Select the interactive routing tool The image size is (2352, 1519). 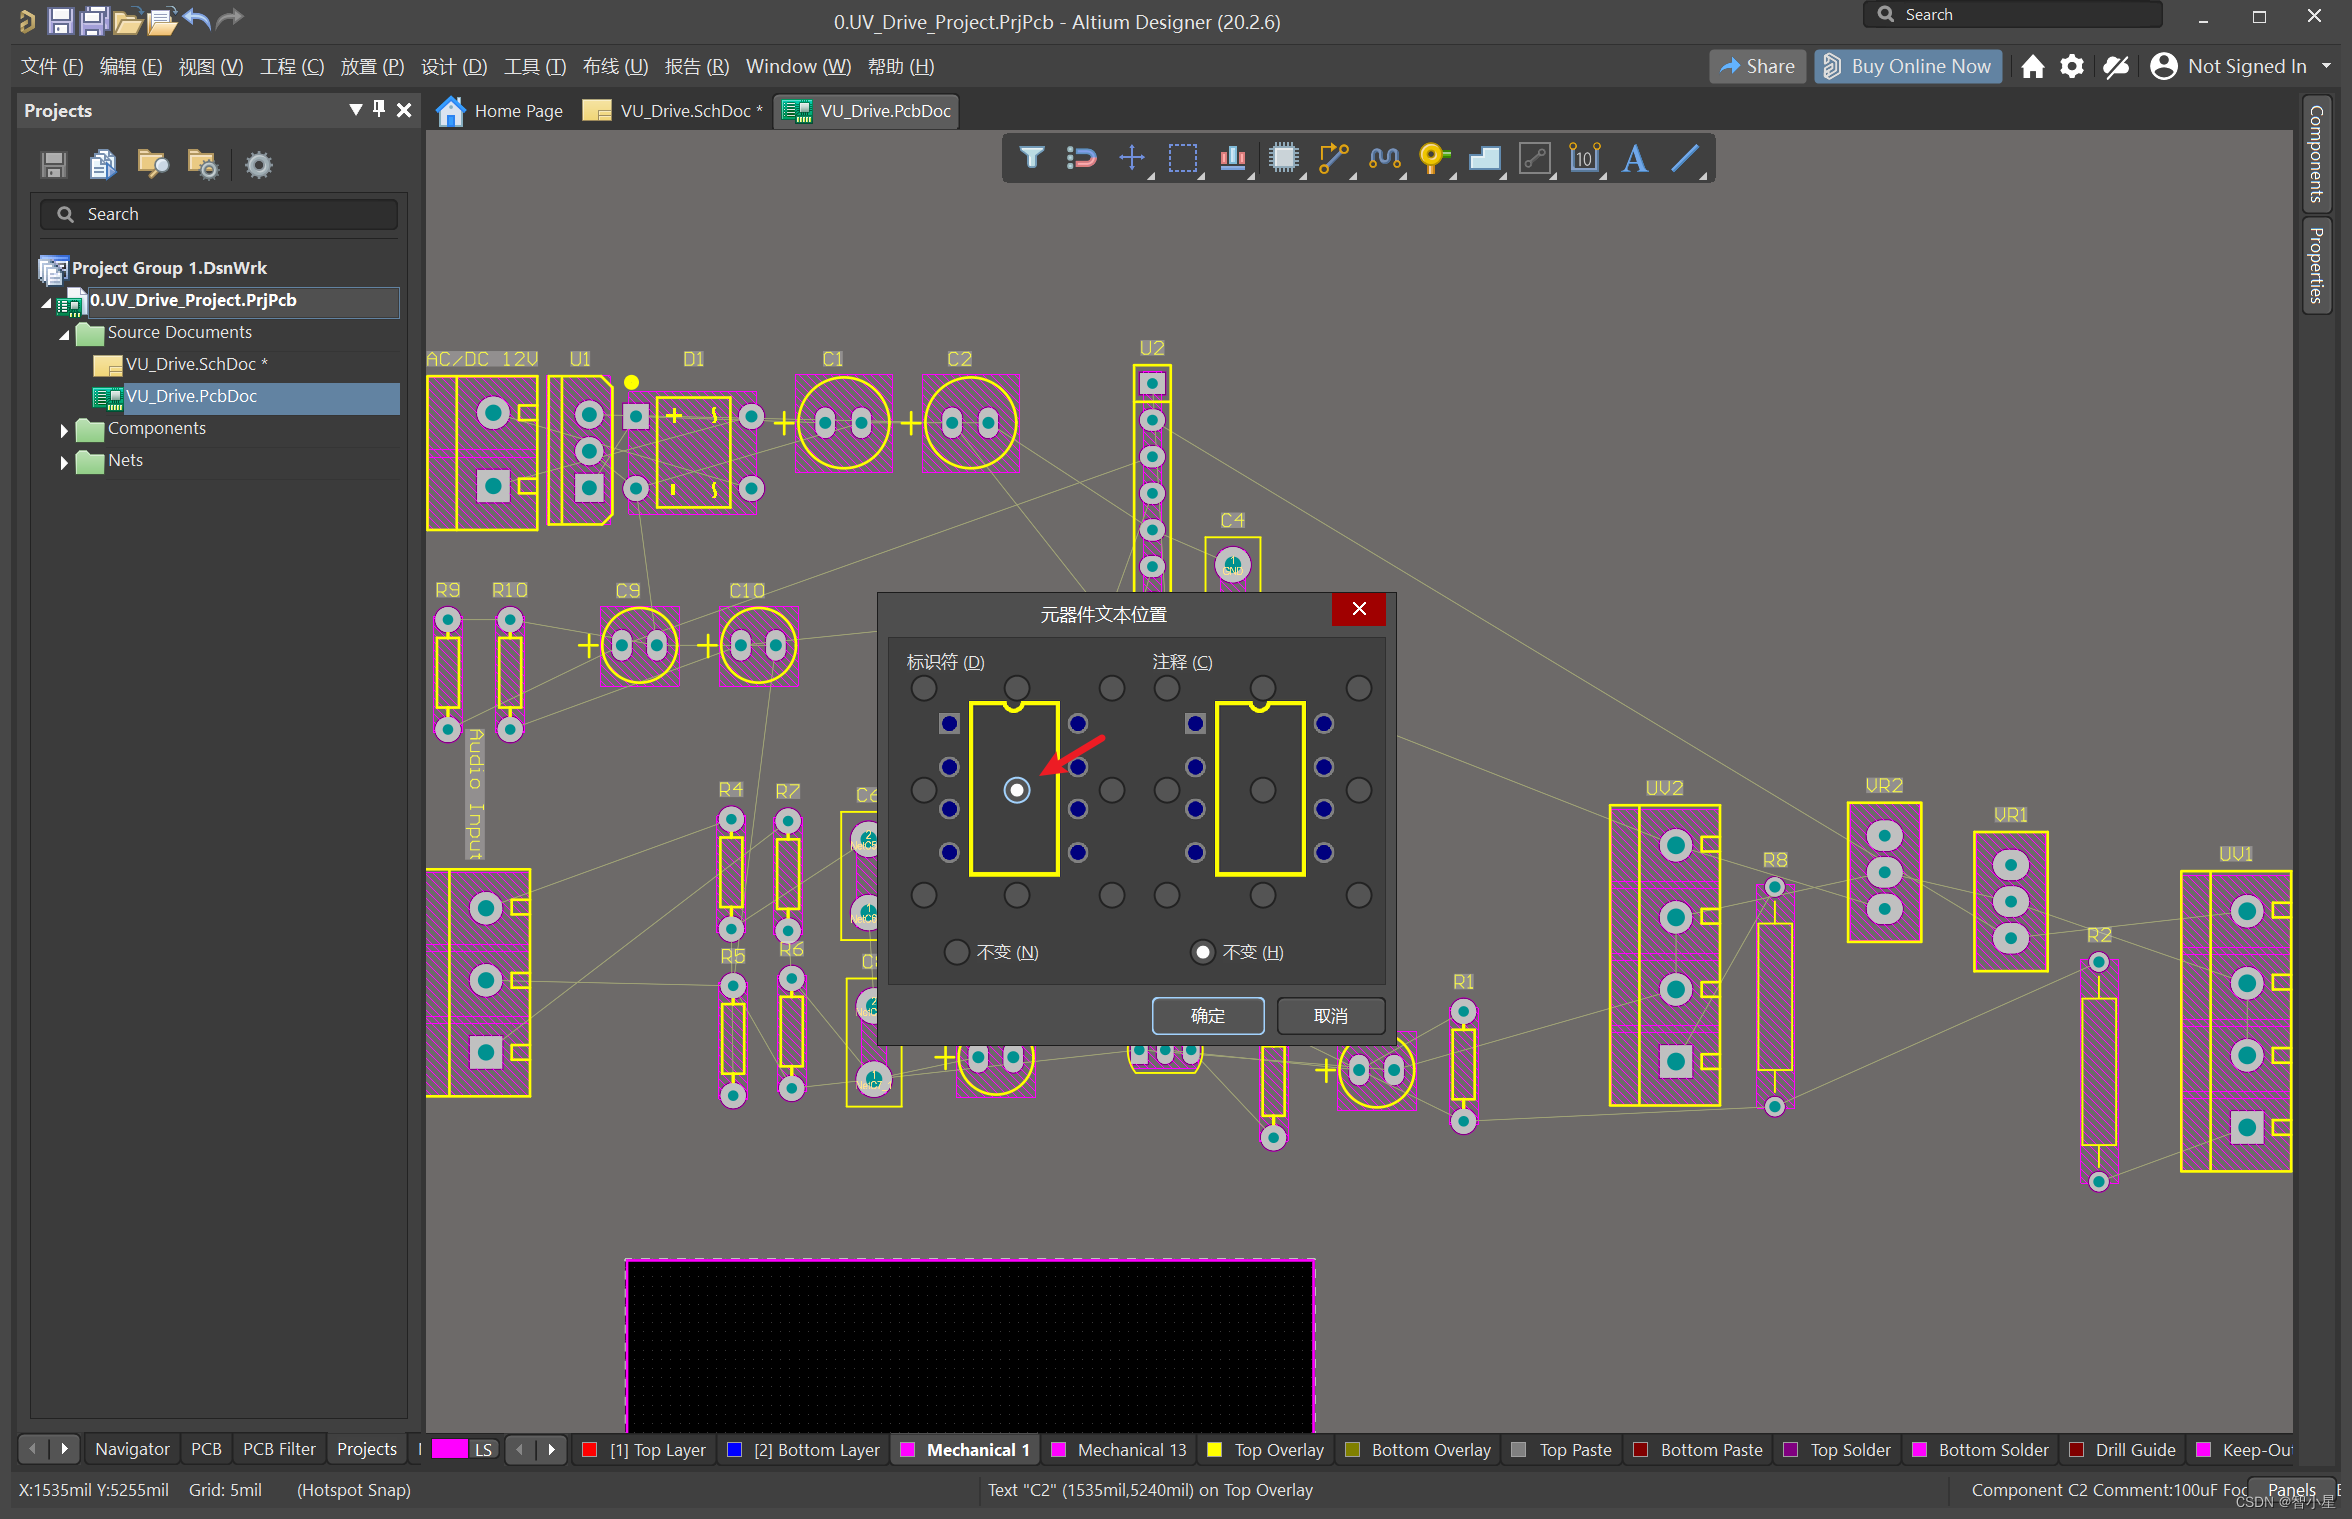(1333, 158)
